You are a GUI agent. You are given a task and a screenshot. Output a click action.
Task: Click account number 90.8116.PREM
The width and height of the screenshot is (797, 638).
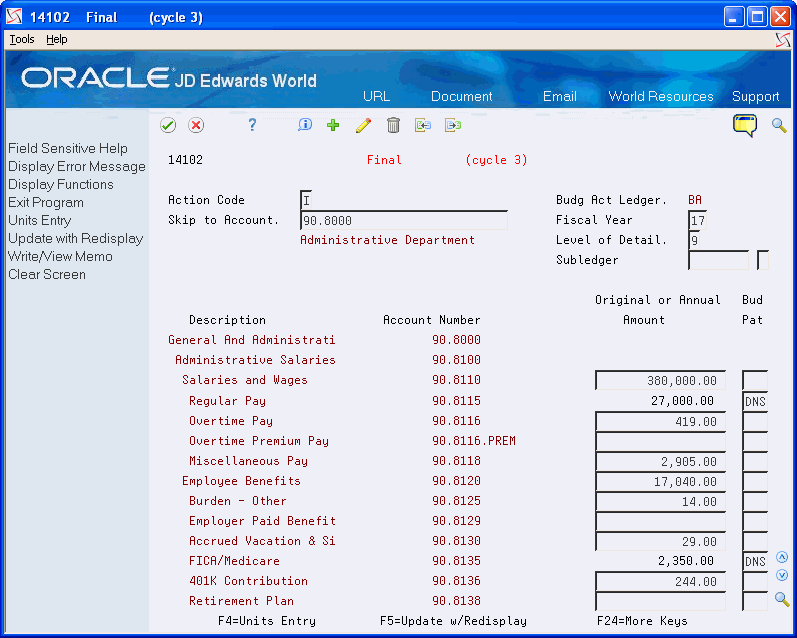(x=474, y=441)
